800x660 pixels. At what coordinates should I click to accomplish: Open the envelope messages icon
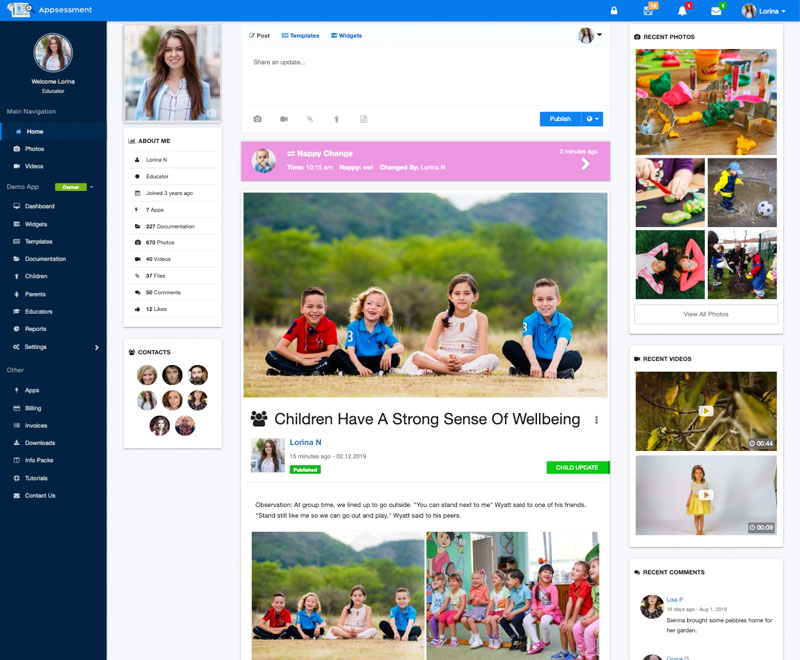(716, 11)
